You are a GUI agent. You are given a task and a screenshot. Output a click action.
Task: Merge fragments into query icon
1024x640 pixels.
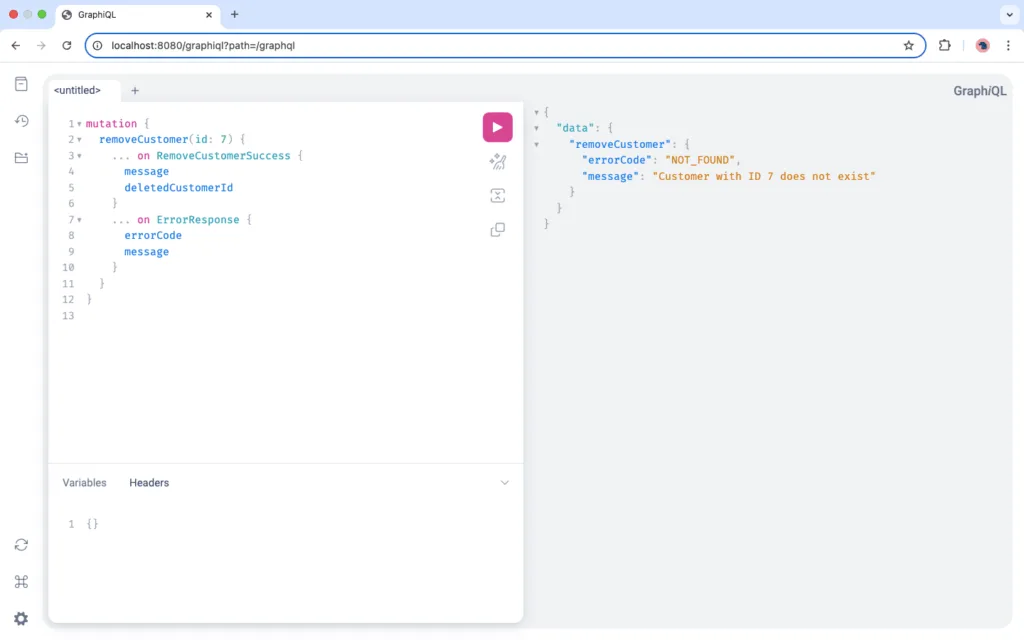(x=498, y=195)
